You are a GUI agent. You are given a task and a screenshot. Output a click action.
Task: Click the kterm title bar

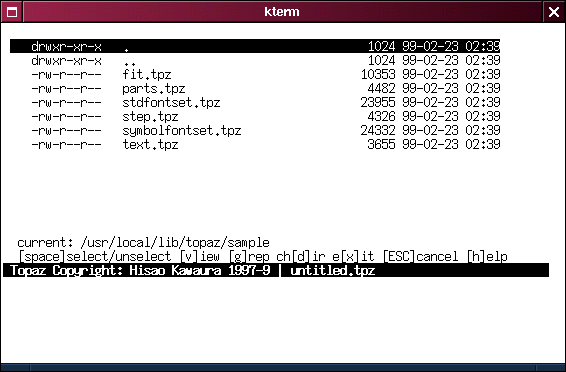[x=283, y=12]
